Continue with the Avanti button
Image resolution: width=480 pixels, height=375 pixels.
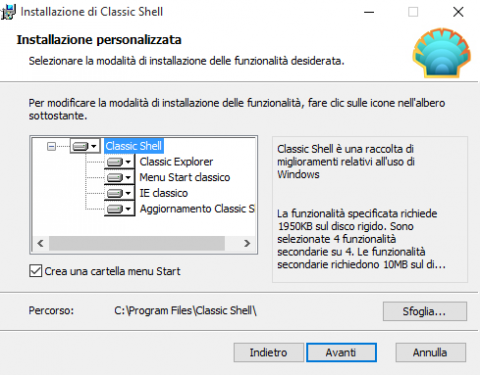(x=341, y=352)
